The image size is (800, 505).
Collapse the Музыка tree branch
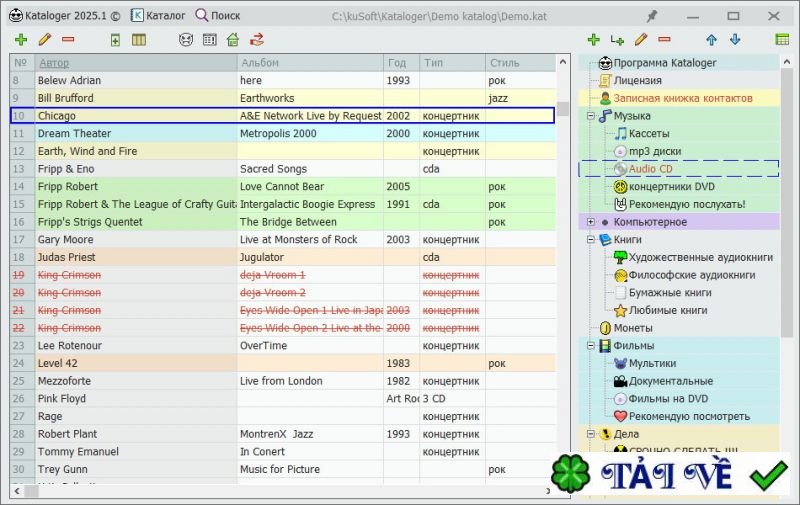point(591,116)
